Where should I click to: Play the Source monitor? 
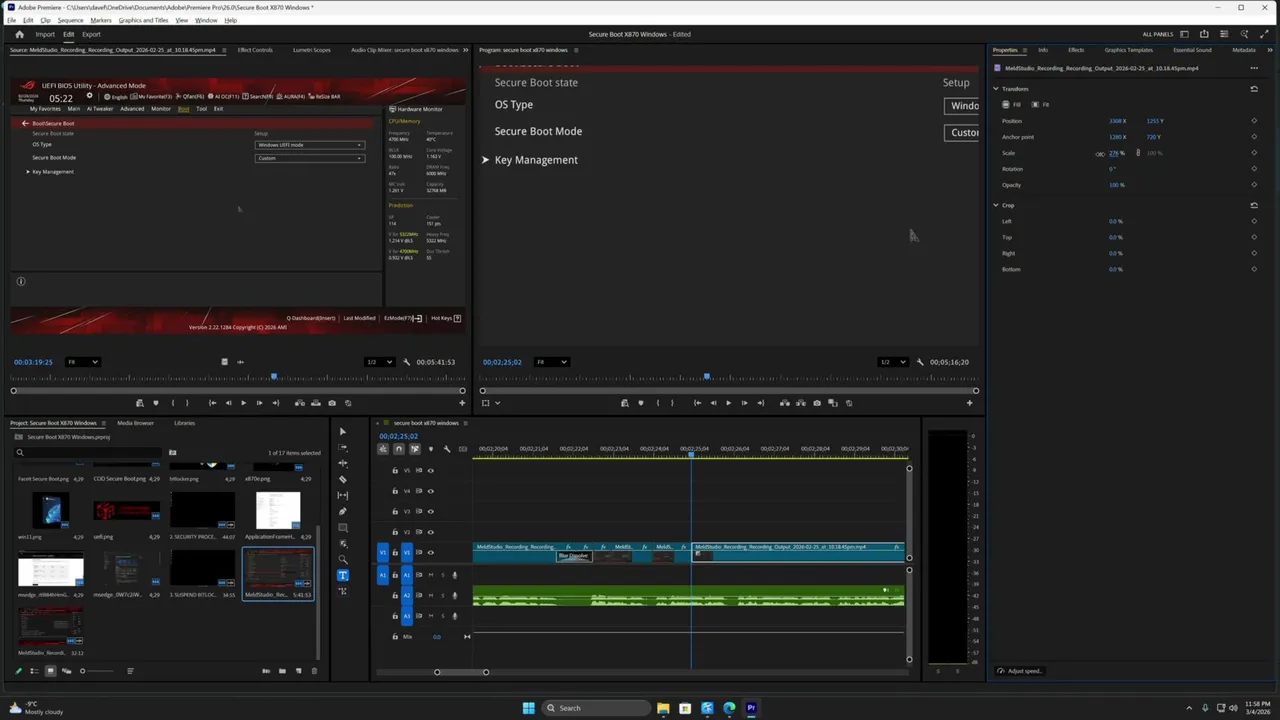pos(243,403)
